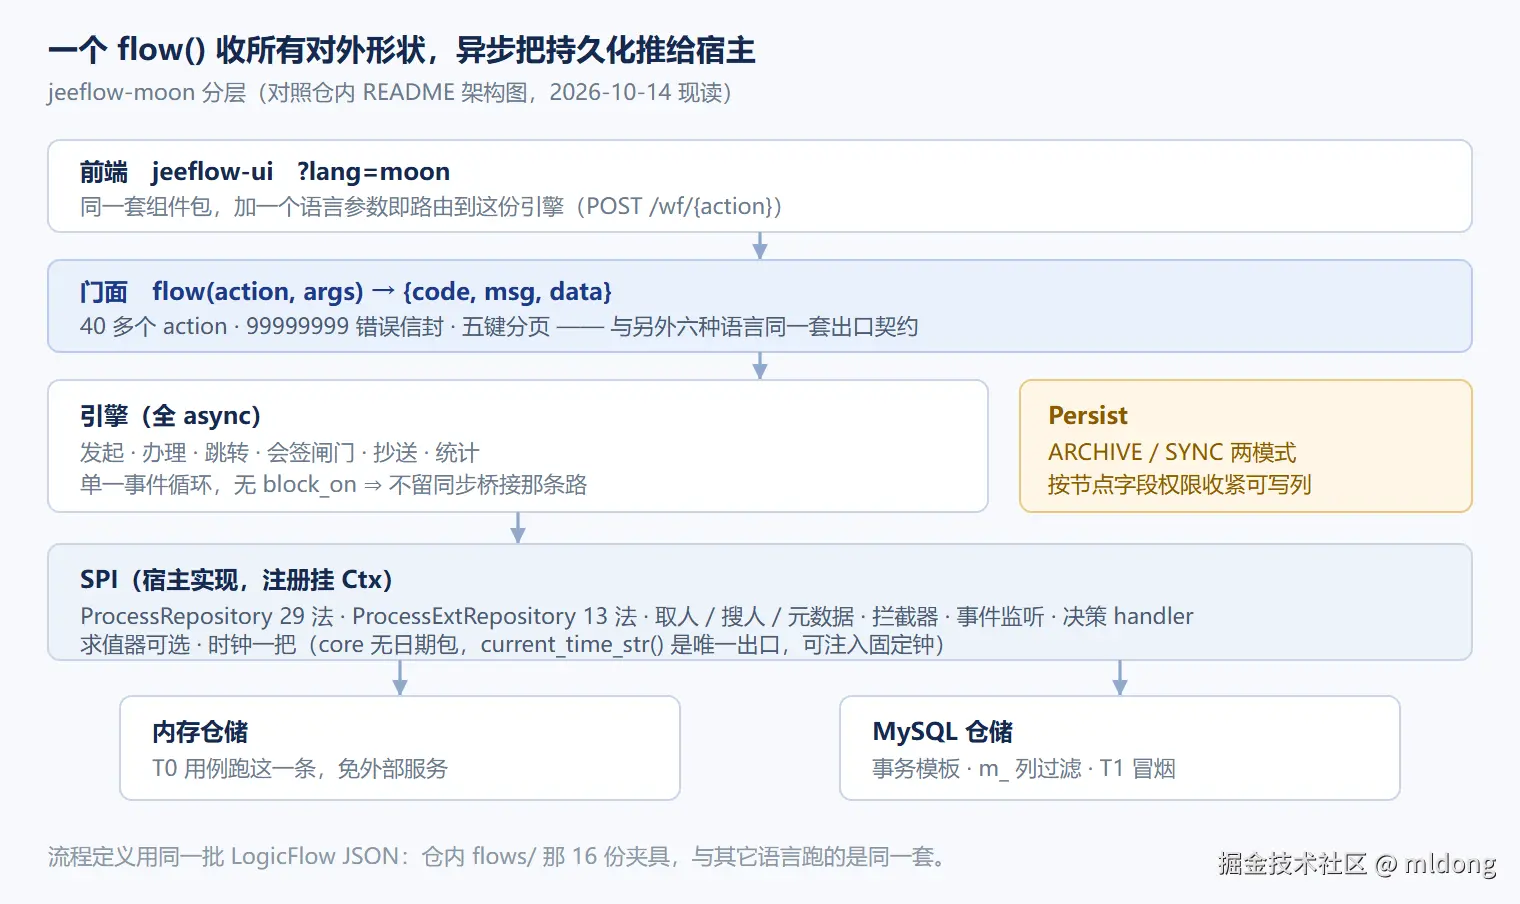
Task: Click the line starting "求值器可选 · 时钟一把"
Action: coord(512,645)
